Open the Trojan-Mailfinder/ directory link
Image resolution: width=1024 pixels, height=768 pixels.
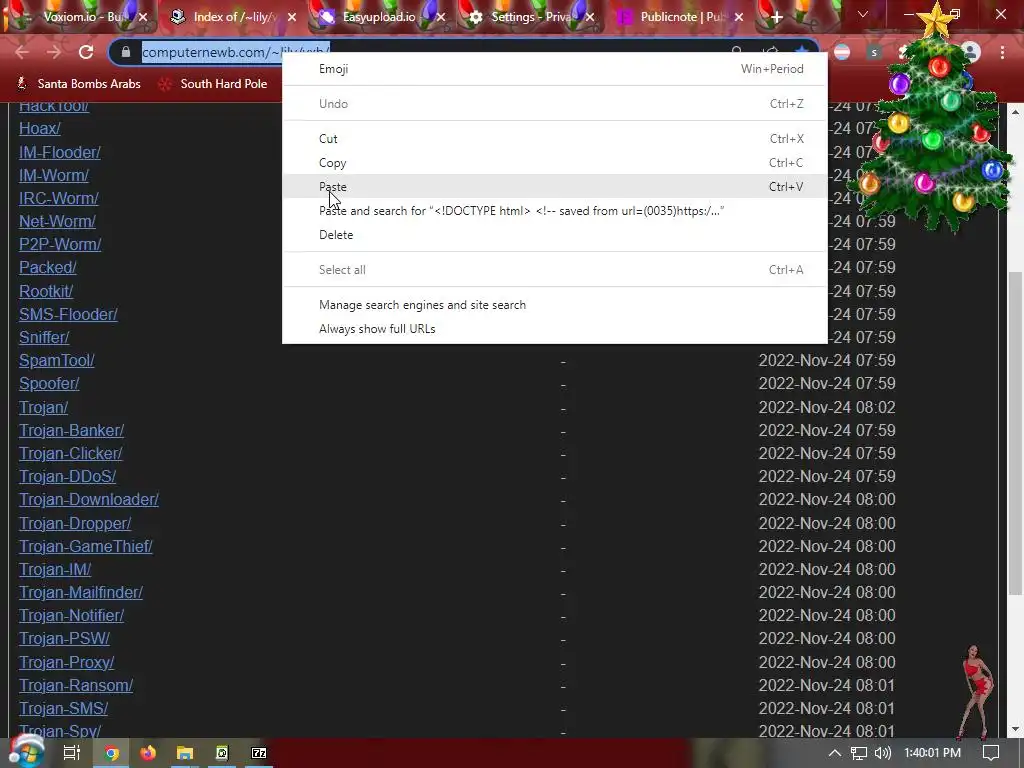click(81, 592)
